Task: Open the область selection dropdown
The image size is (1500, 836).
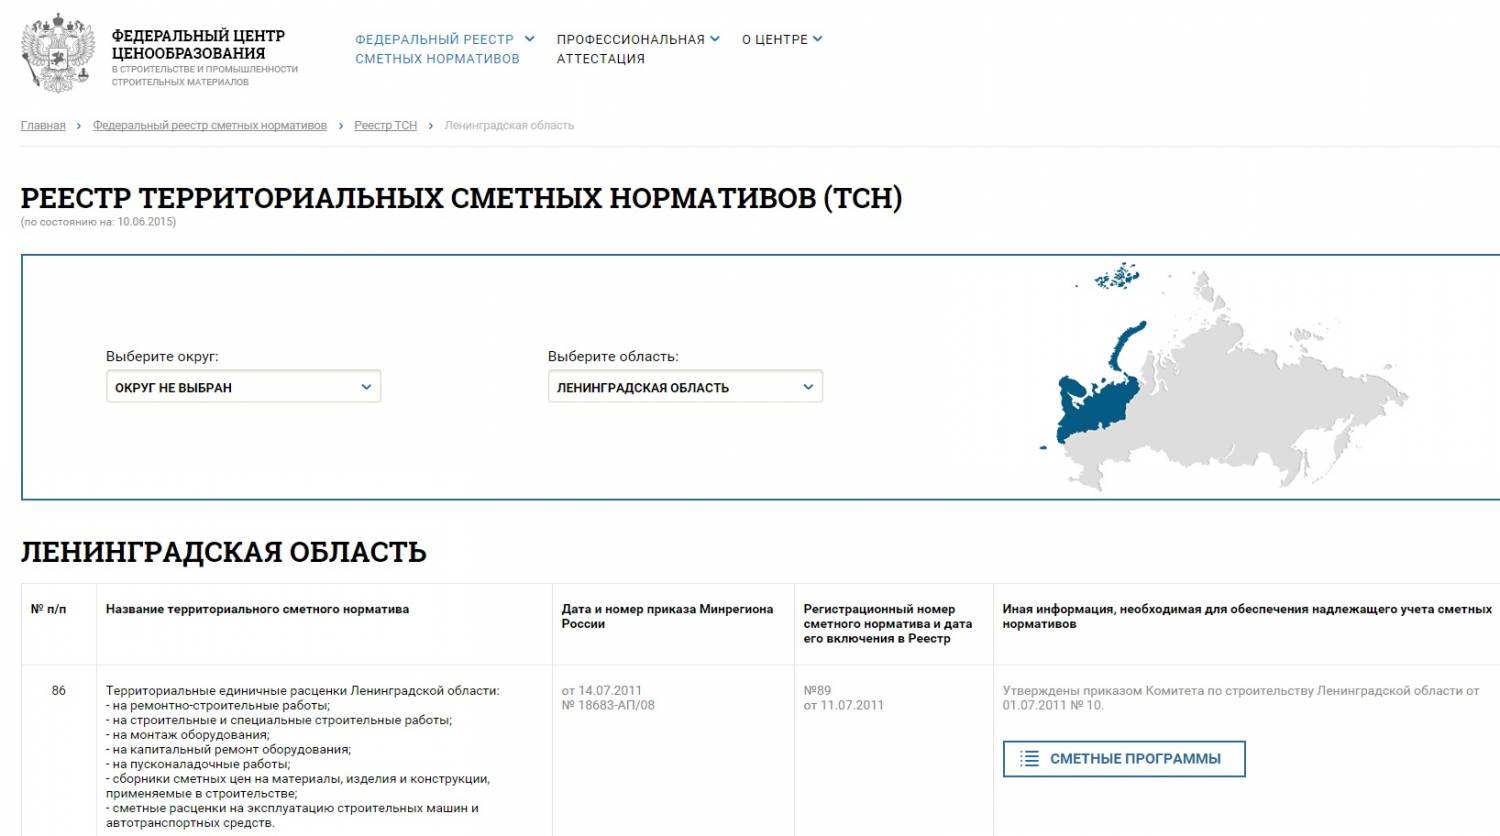Action: pyautogui.click(x=685, y=387)
